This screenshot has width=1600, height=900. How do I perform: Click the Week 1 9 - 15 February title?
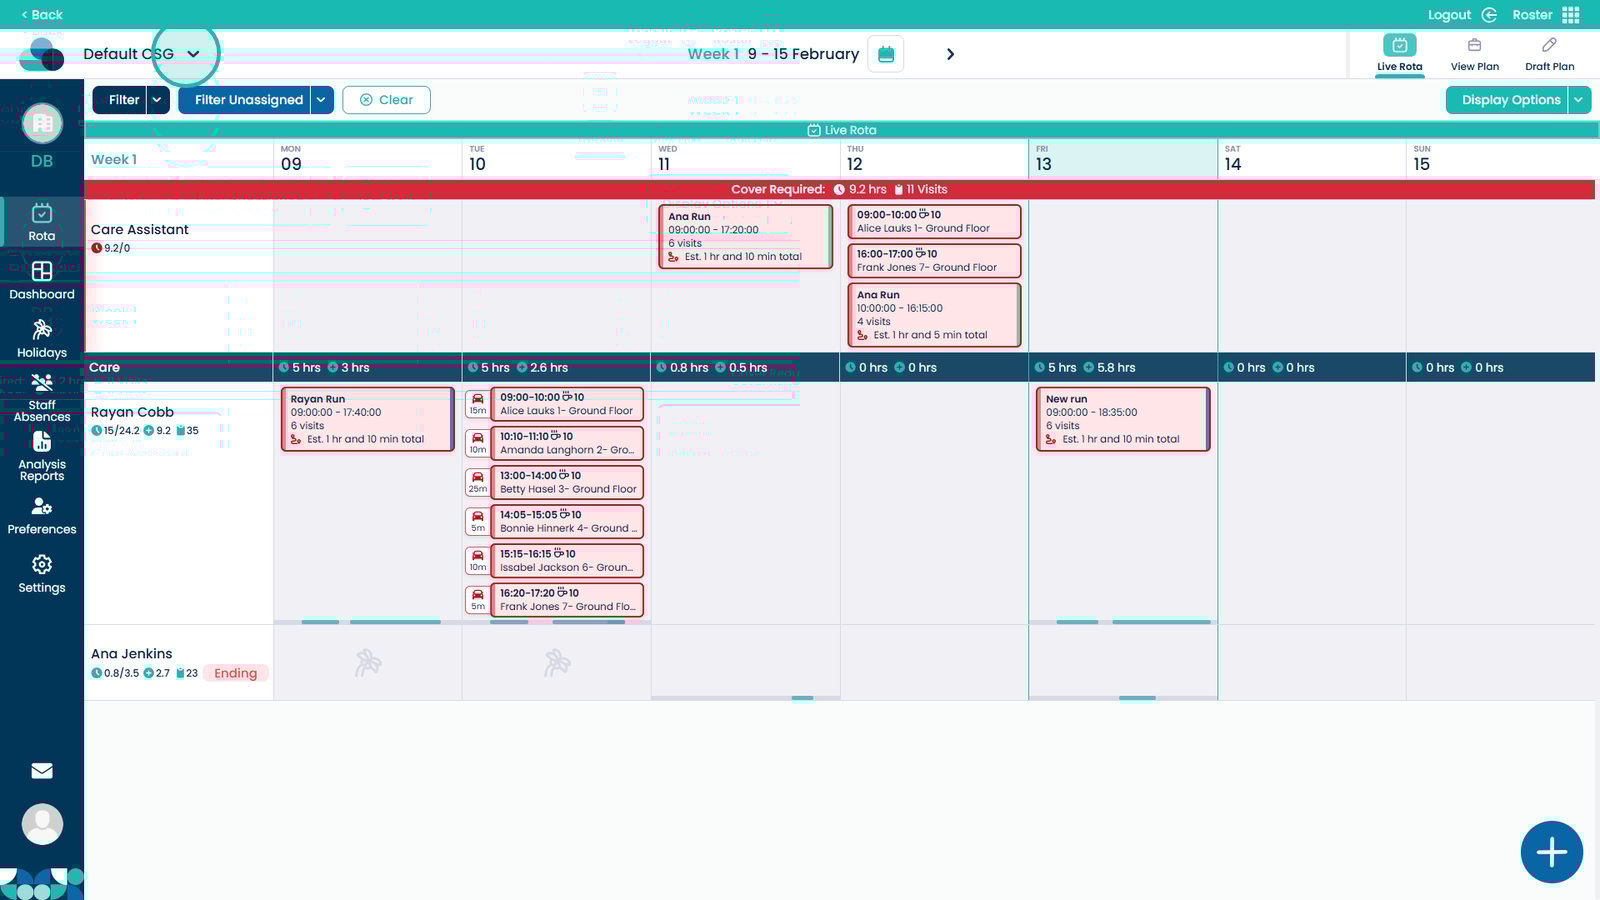pos(773,54)
